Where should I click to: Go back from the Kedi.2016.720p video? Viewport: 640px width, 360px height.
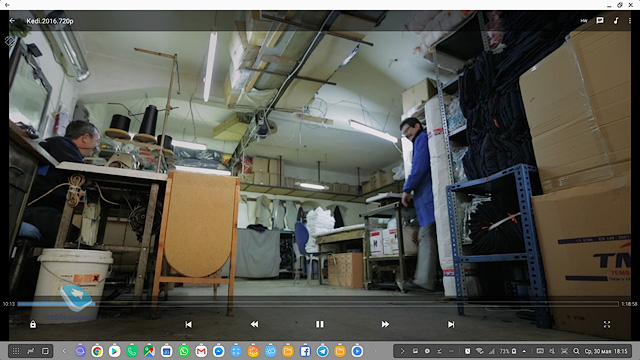pos(12,20)
